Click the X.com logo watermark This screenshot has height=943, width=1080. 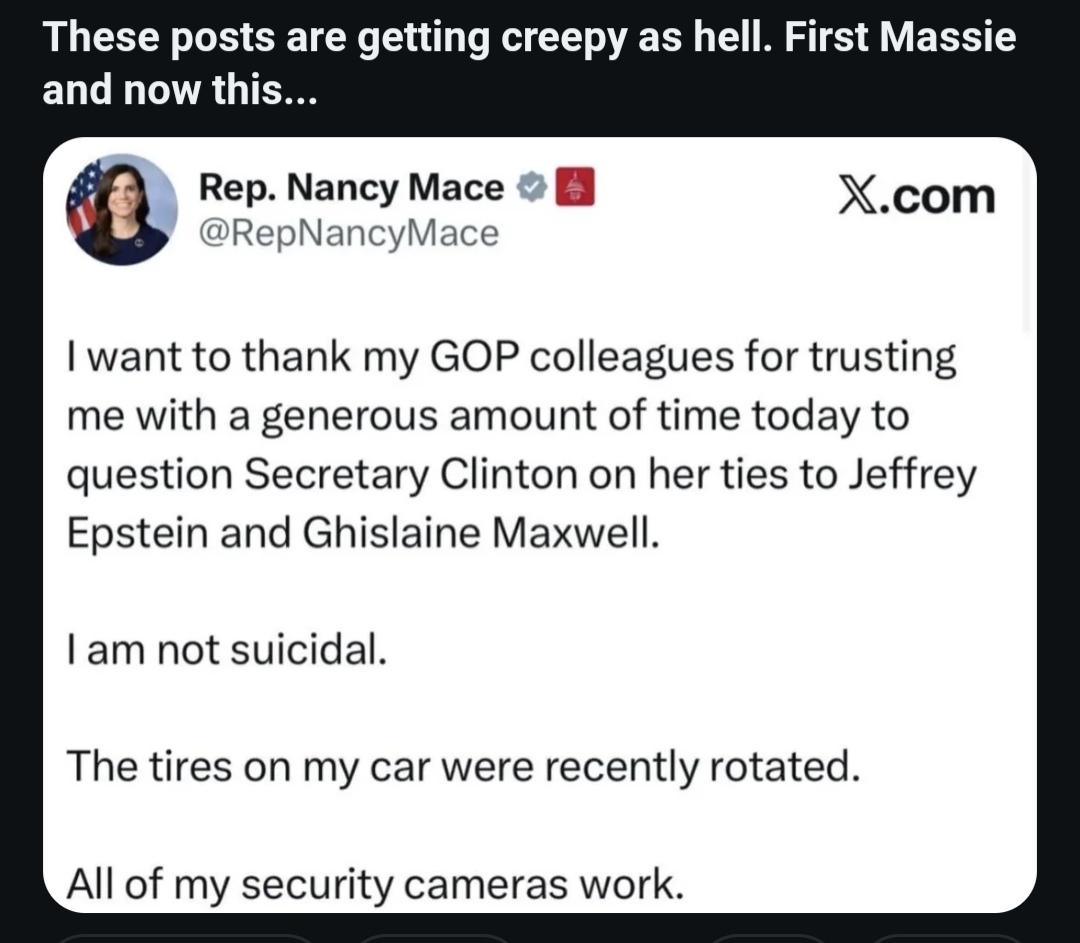(x=917, y=197)
